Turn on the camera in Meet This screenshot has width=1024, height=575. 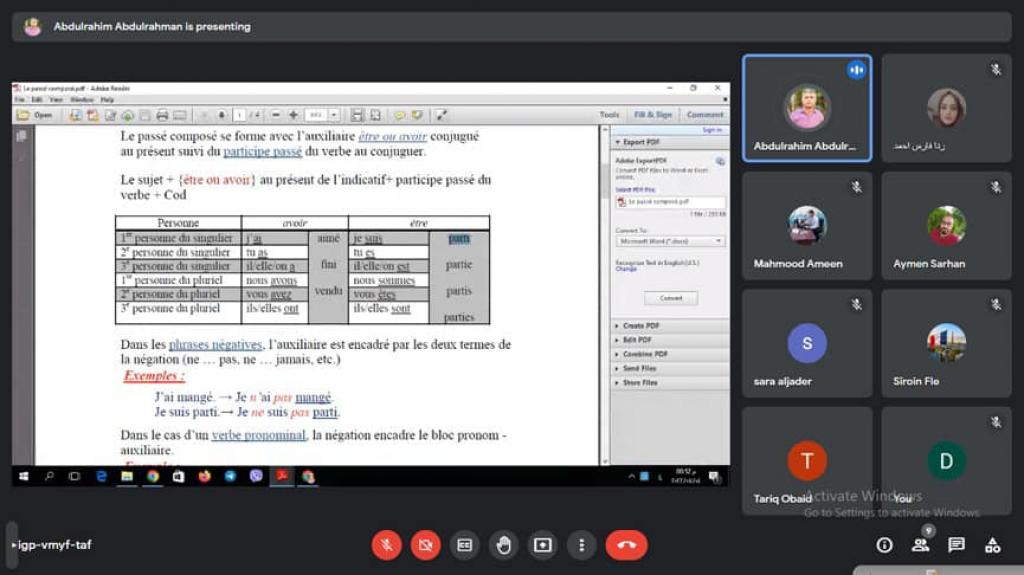[425, 545]
